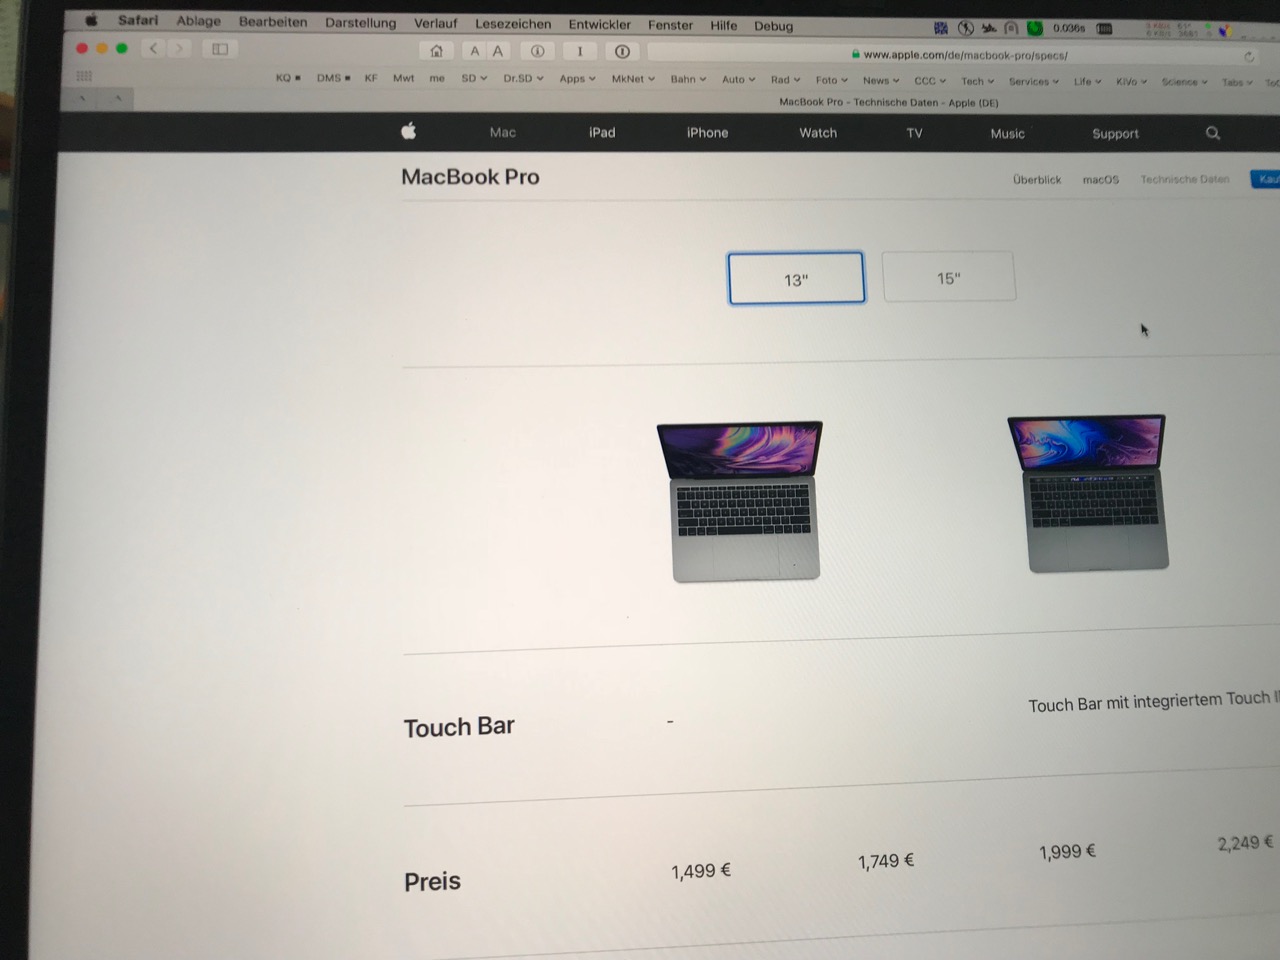Open the Entwickler menu
This screenshot has width=1280, height=960.
pyautogui.click(x=600, y=24)
